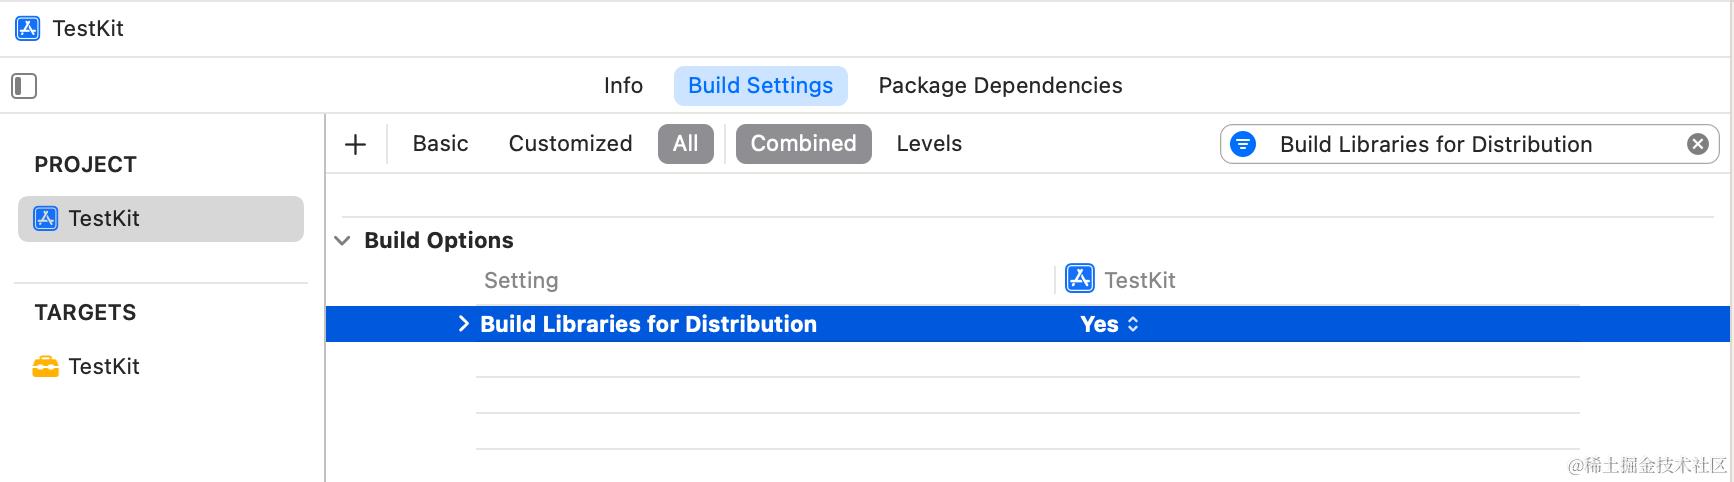Screen dimensions: 1734x482
Task: Show only Basic build settings
Action: pyautogui.click(x=440, y=144)
